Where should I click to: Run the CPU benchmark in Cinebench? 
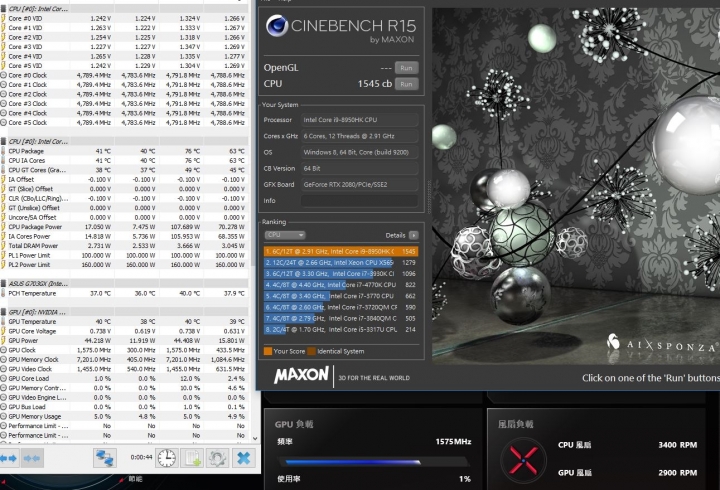pos(406,84)
